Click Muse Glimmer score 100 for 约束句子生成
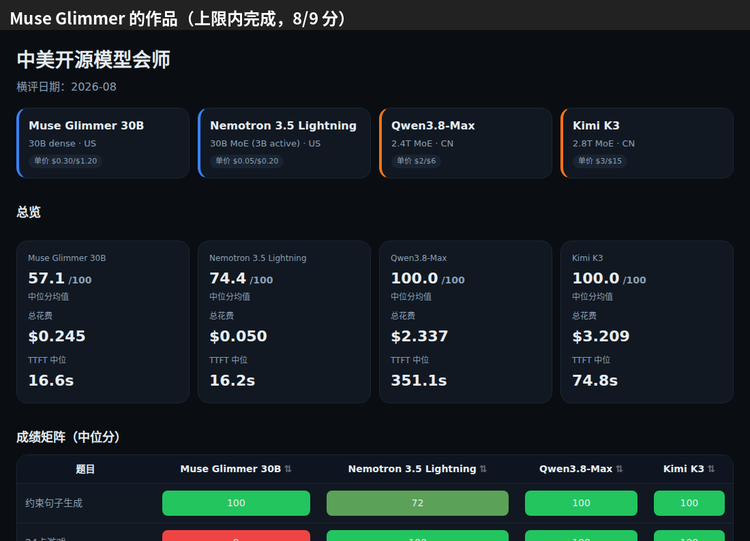This screenshot has width=750, height=541. click(x=236, y=503)
